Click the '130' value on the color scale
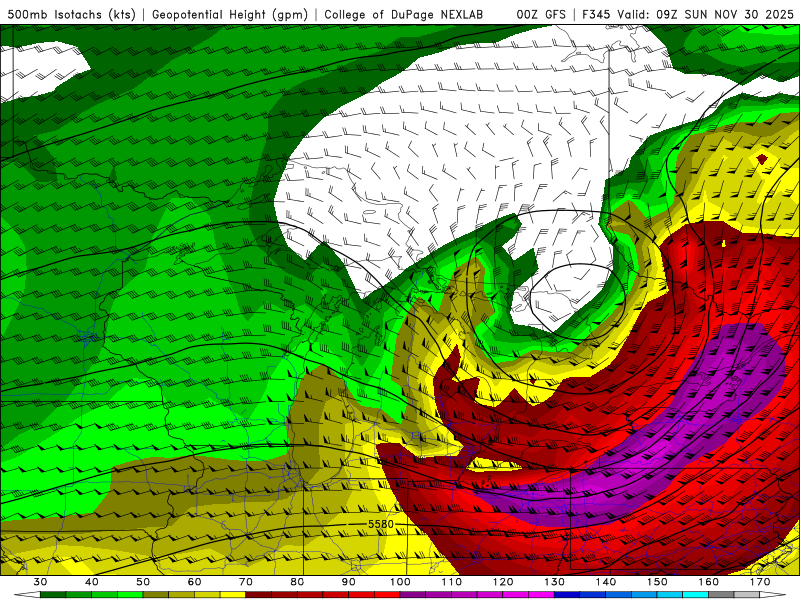 coord(555,582)
